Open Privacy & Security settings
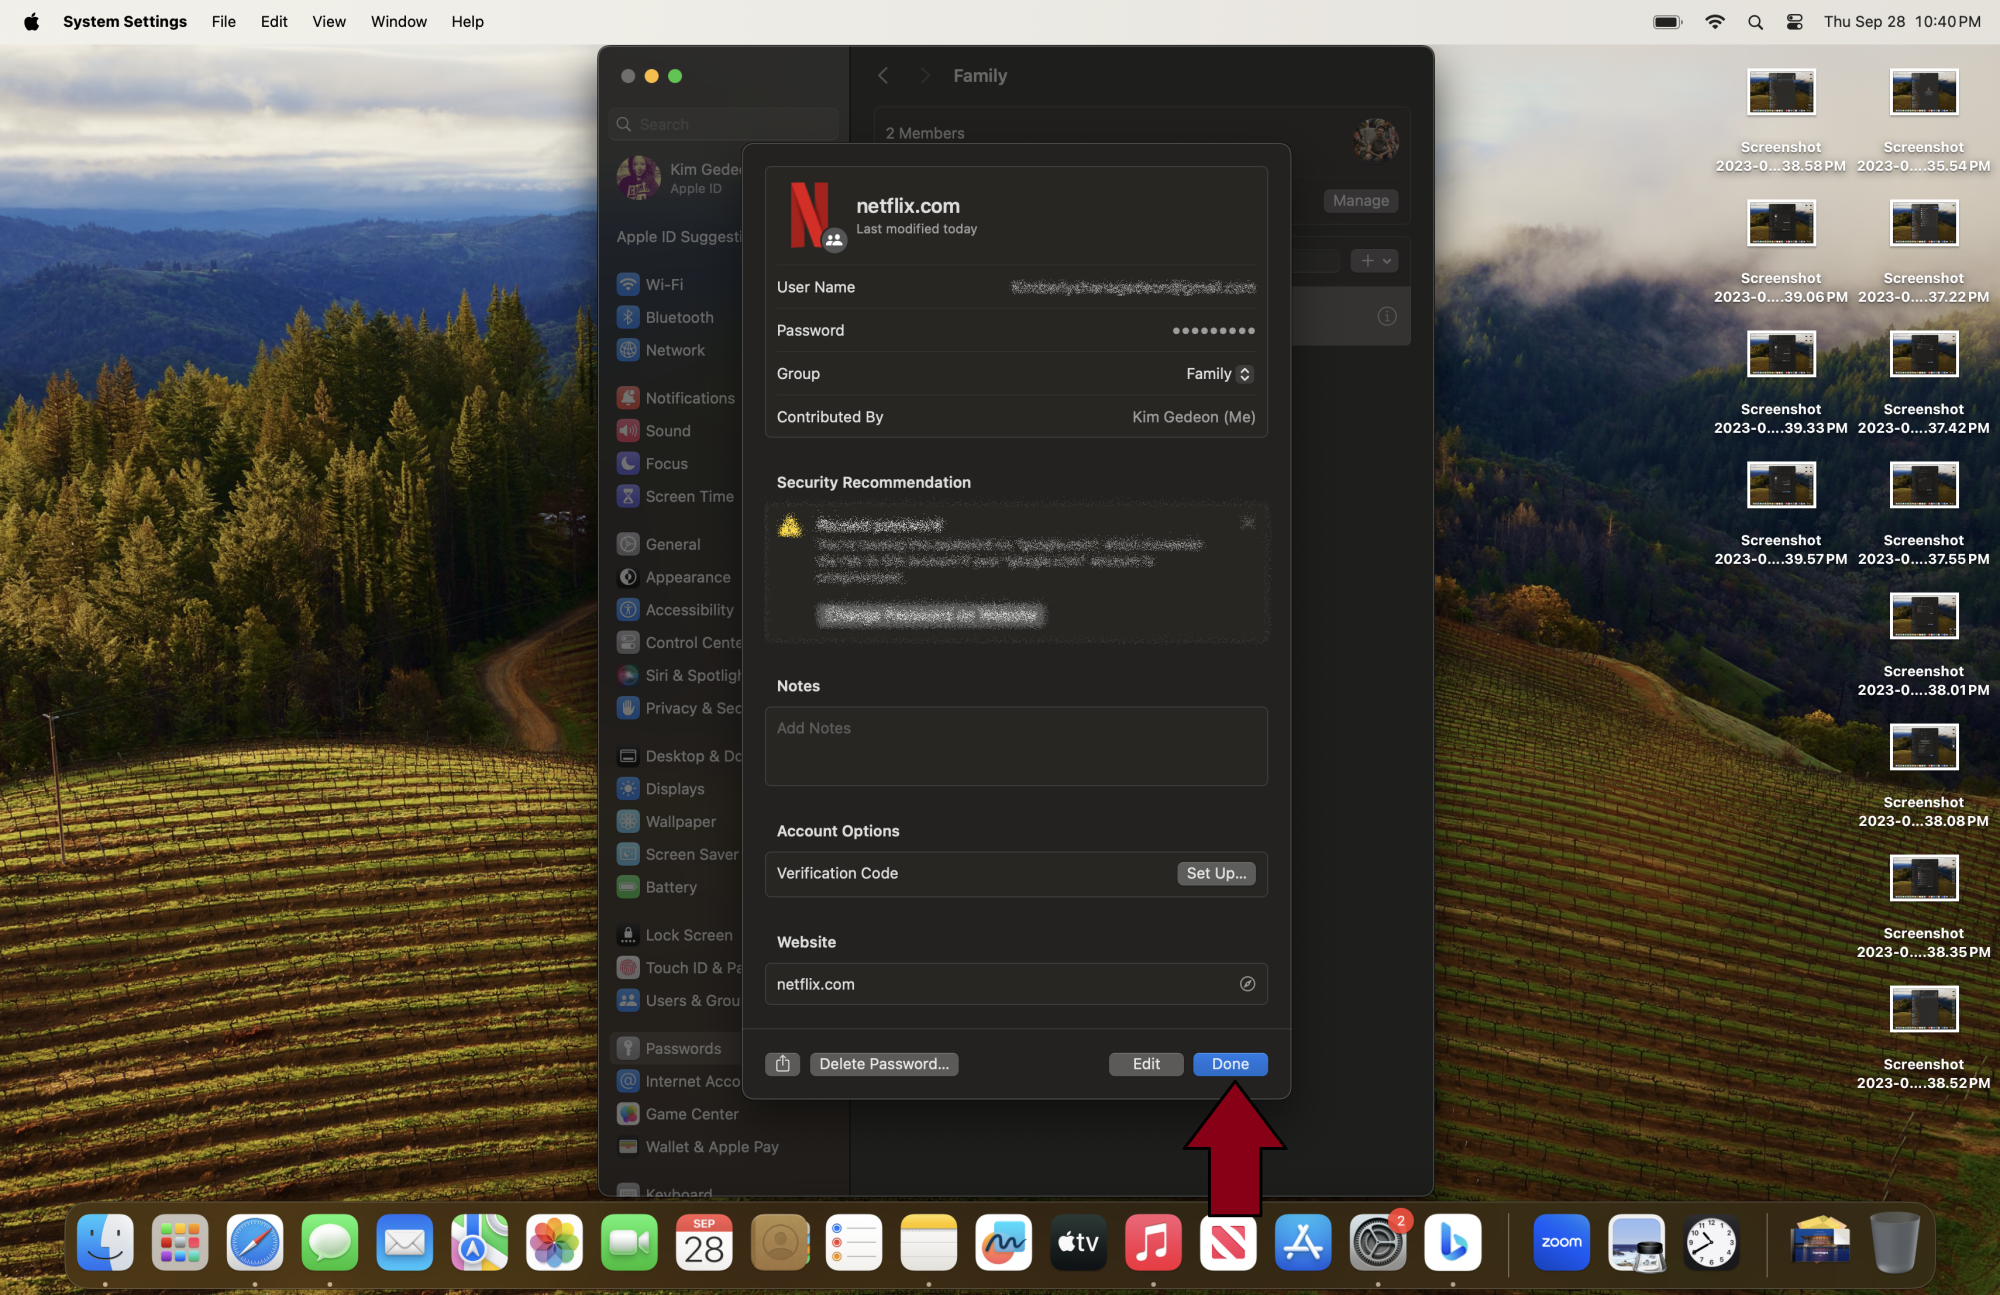The width and height of the screenshot is (2000, 1295). point(680,708)
